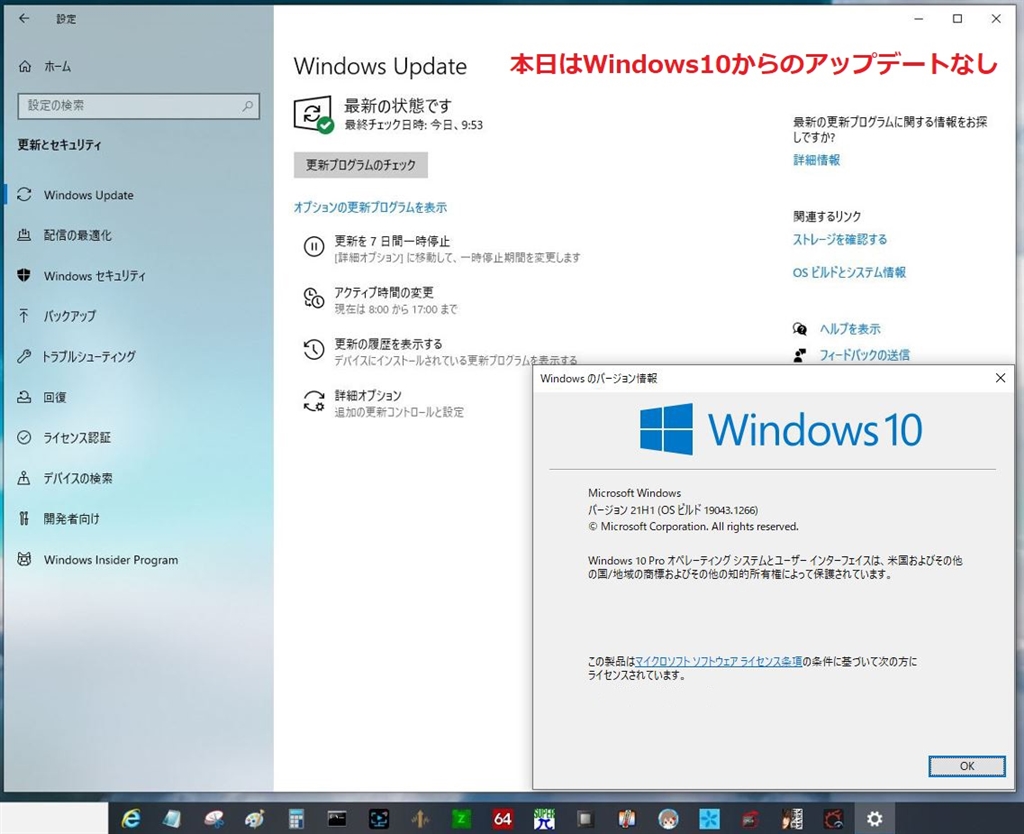Click the help chat bubble icon

[800, 329]
